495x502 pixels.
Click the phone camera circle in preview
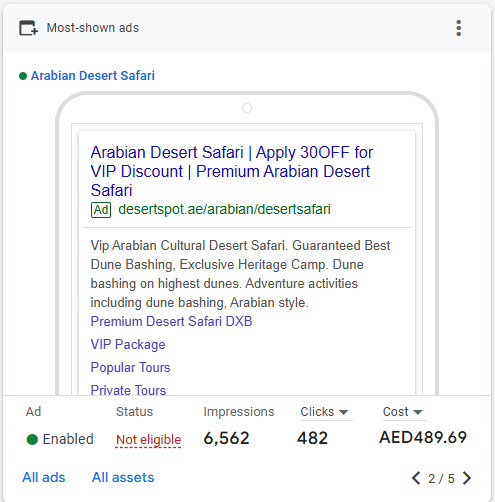[x=247, y=108]
